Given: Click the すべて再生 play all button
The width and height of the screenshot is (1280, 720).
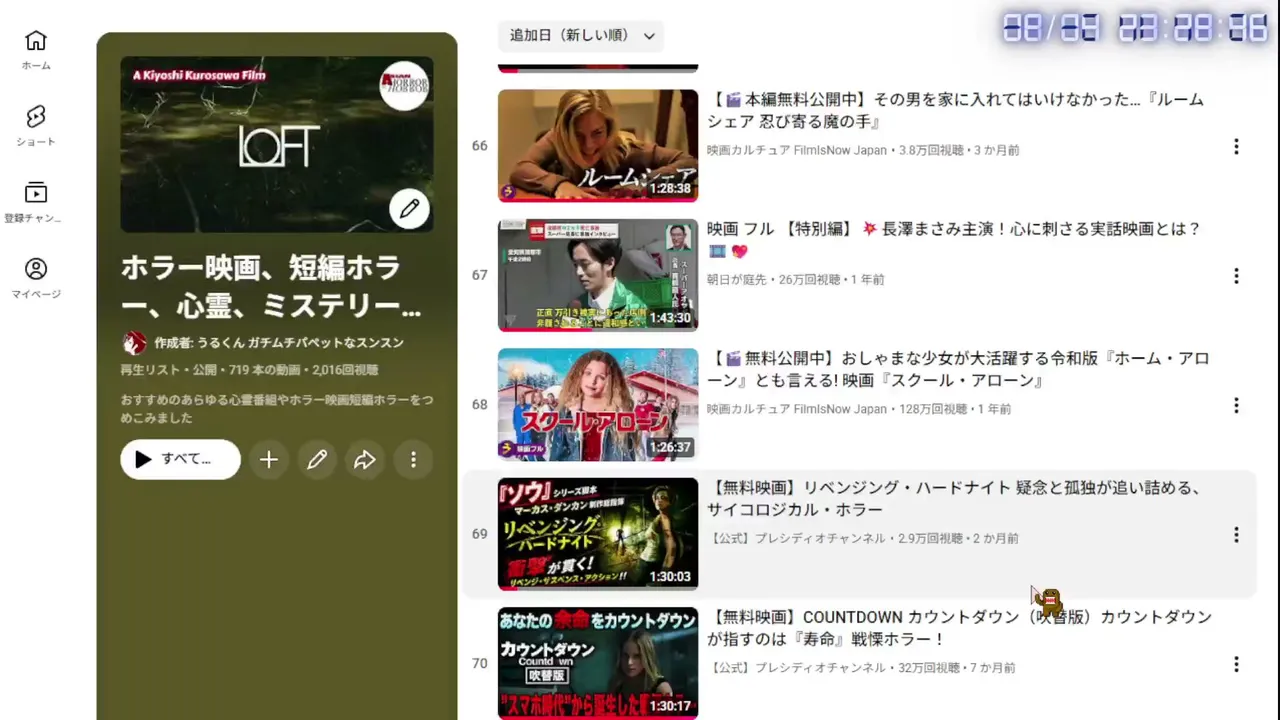Looking at the screenshot, I should 180,459.
